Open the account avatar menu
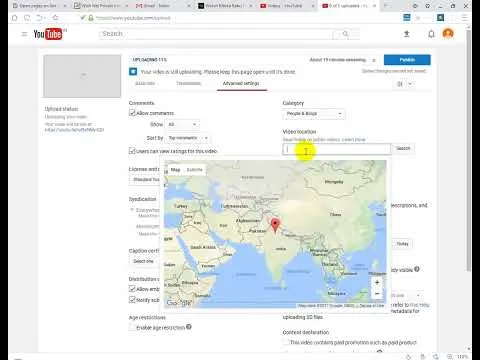480x360 pixels. tap(448, 34)
